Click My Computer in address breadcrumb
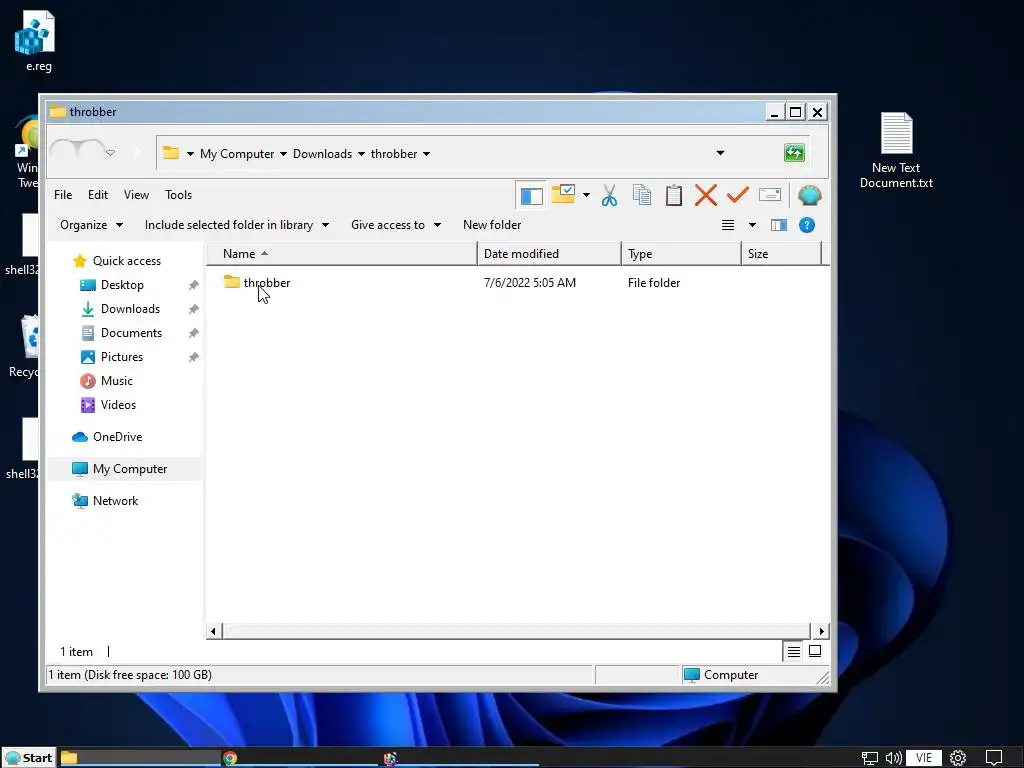Image resolution: width=1024 pixels, height=768 pixels. [x=237, y=153]
